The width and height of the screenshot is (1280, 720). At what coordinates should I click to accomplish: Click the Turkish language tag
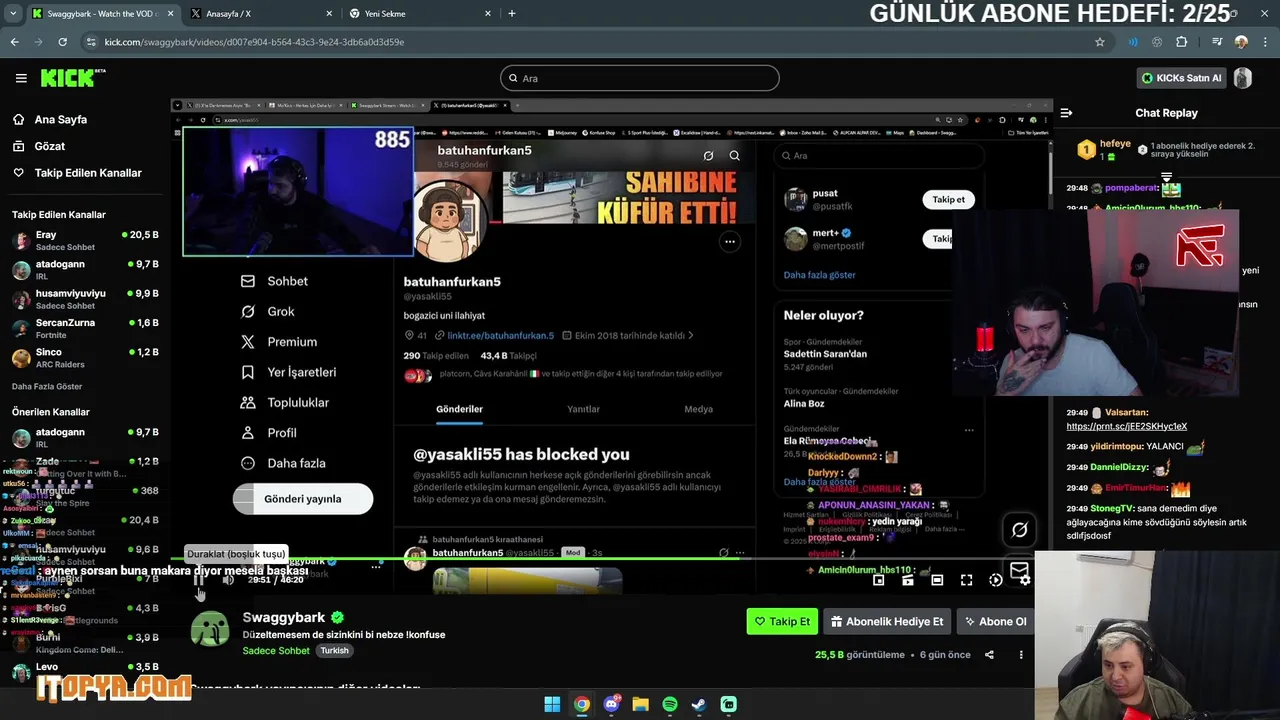pos(334,651)
